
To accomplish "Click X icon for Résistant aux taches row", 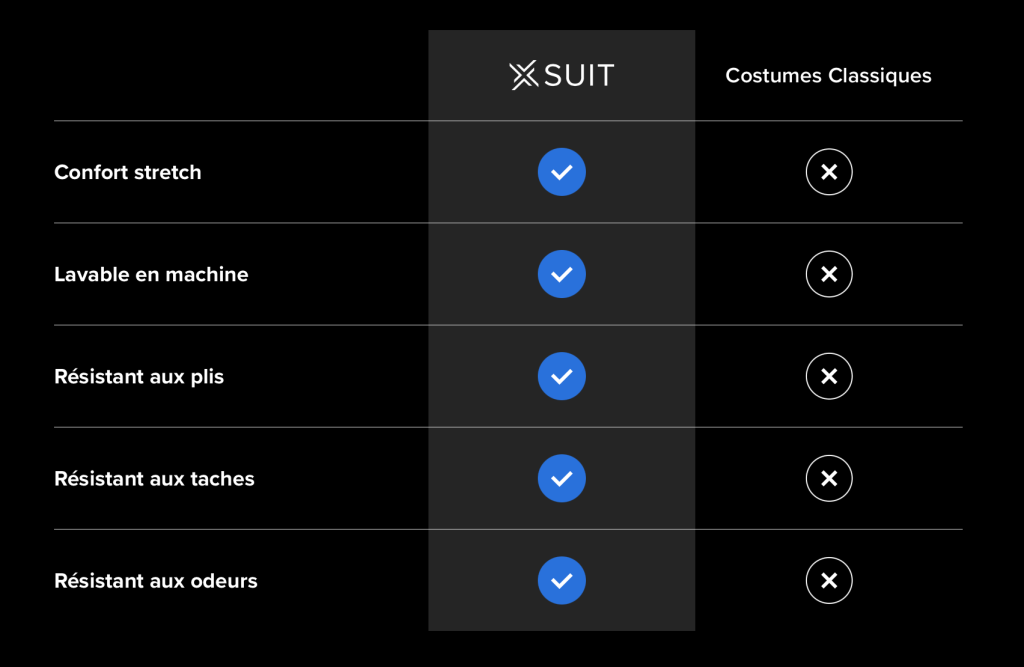I will coord(829,478).
